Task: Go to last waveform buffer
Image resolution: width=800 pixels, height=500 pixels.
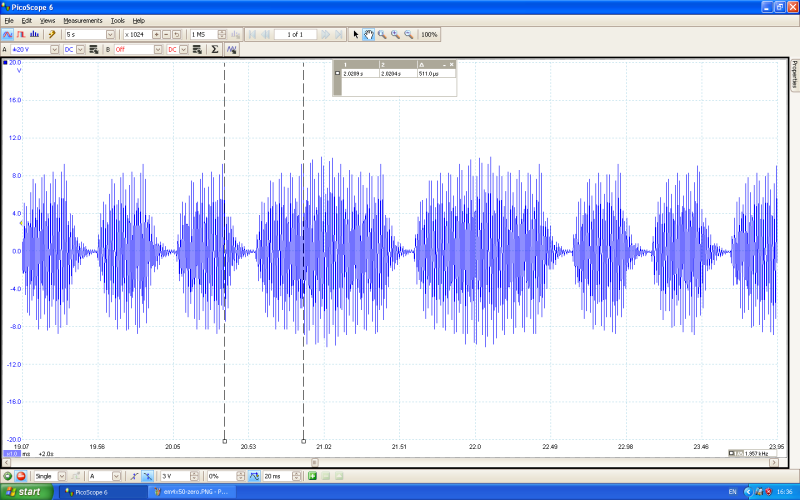Action: click(x=339, y=35)
